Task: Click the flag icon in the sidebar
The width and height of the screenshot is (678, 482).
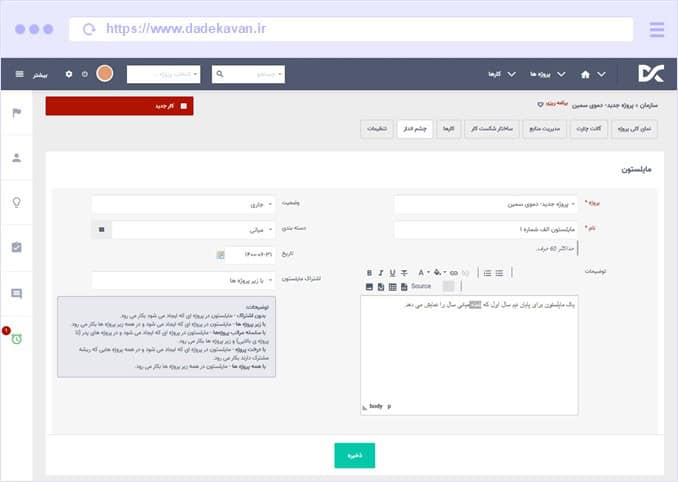Action: coord(16,112)
